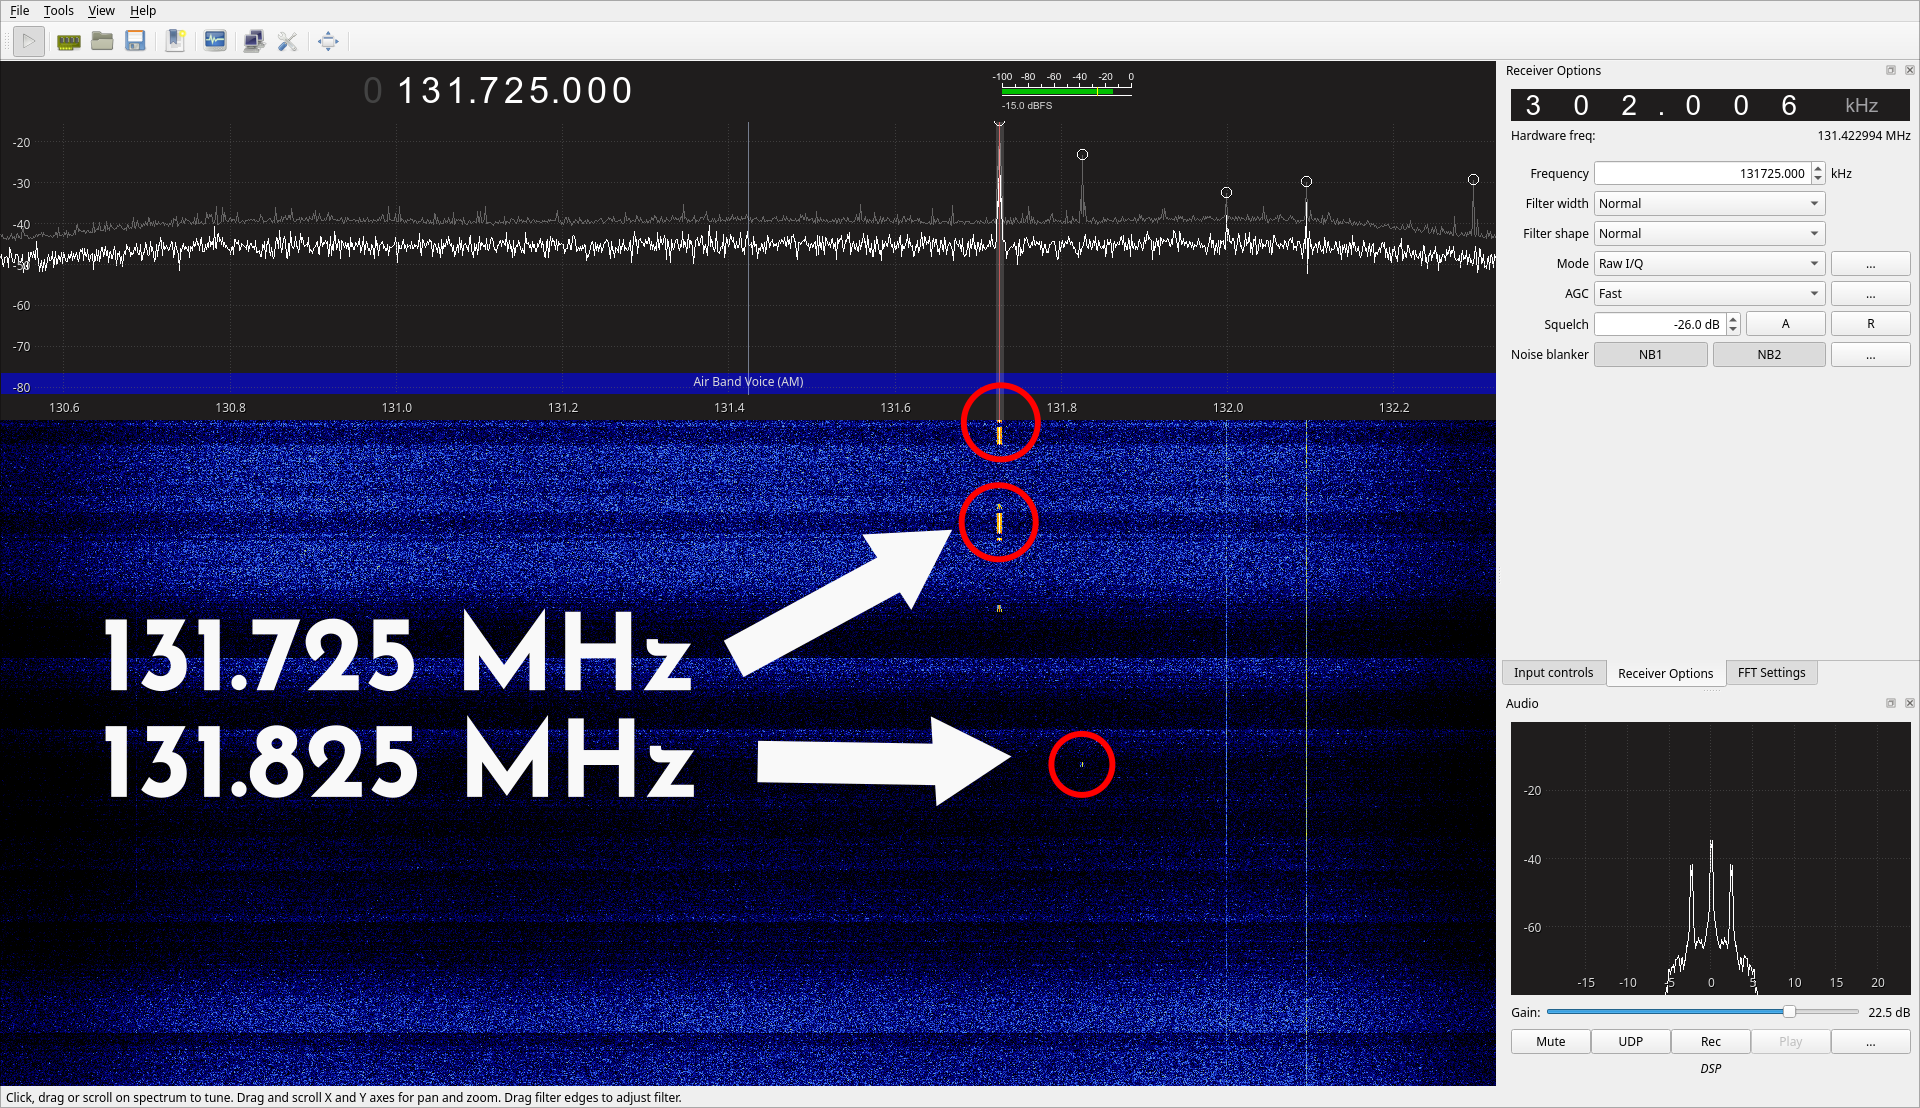The width and height of the screenshot is (1920, 1108).
Task: Open the Help menu
Action: point(143,10)
